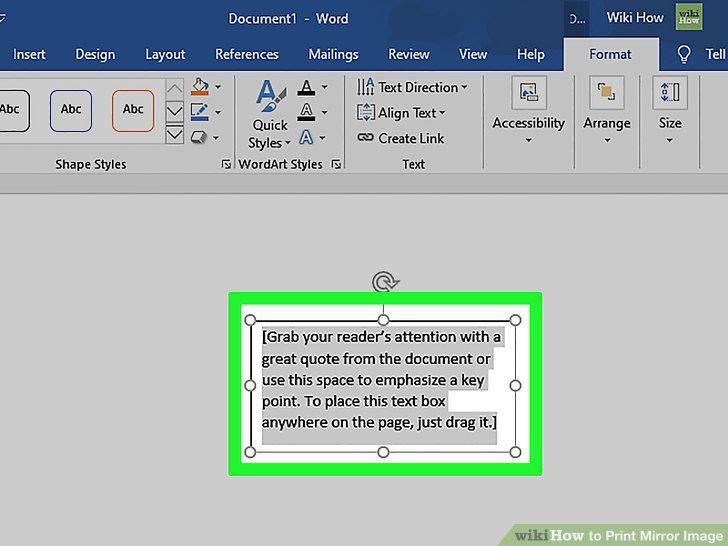Switch to the Design tab

[x=95, y=54]
